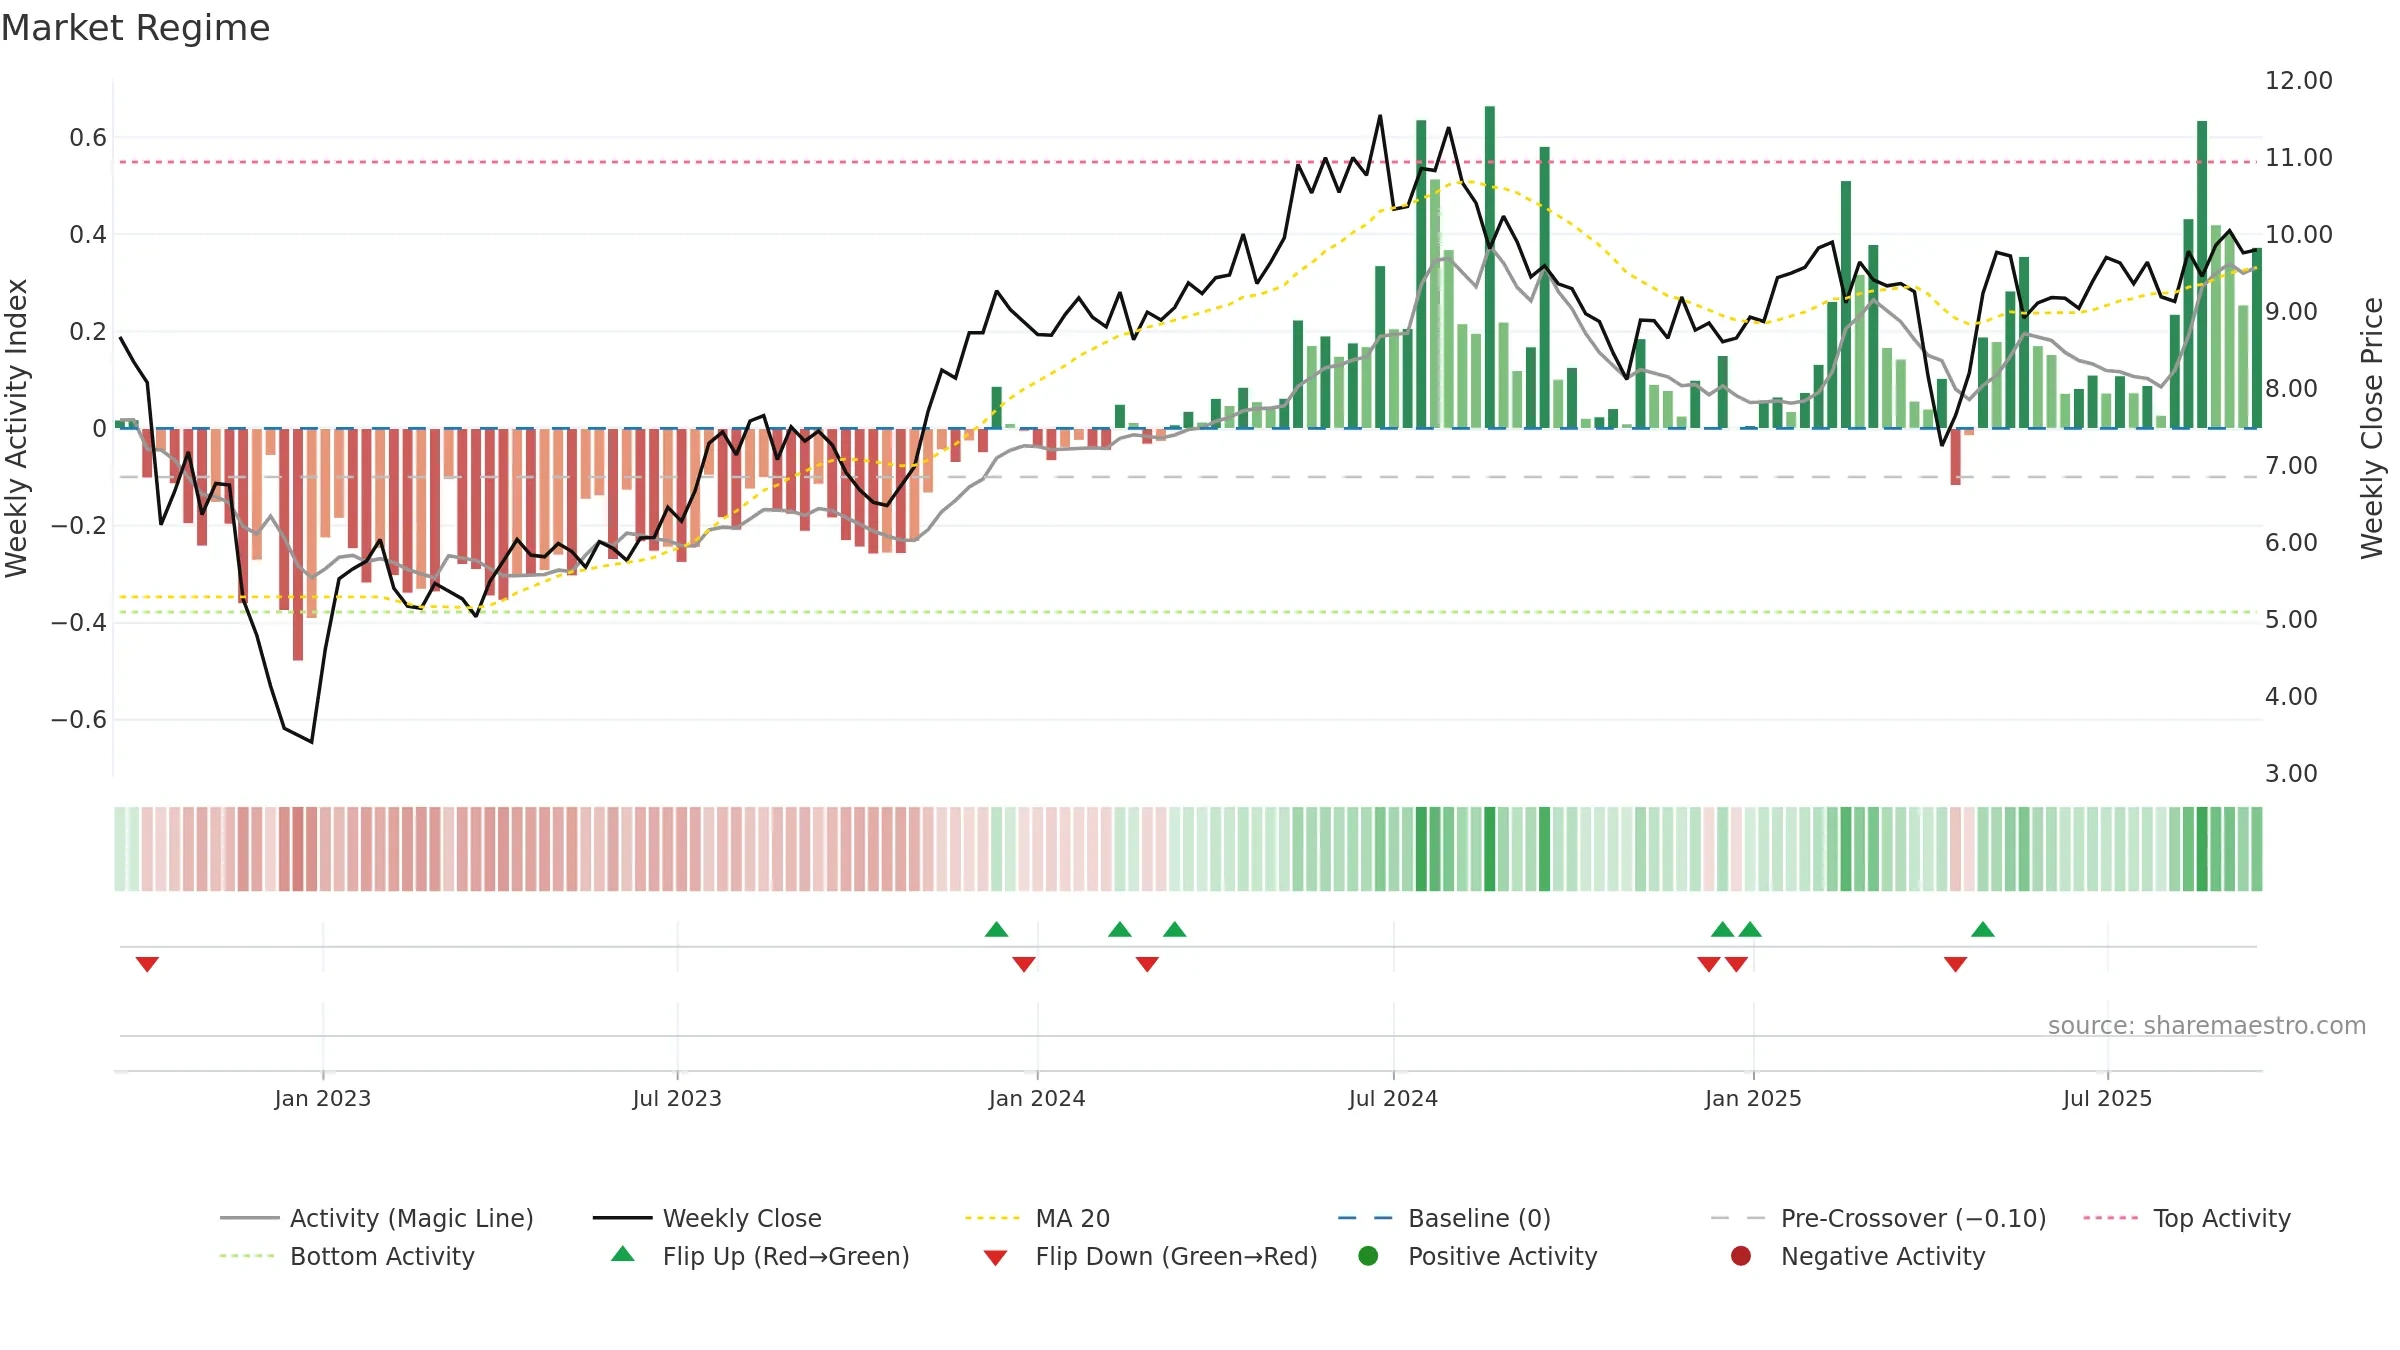Click the source: sharemaestro.com text

point(2207,1025)
